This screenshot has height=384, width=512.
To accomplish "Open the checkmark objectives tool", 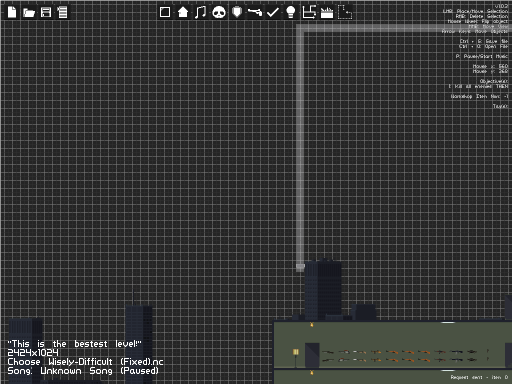I will tap(273, 12).
